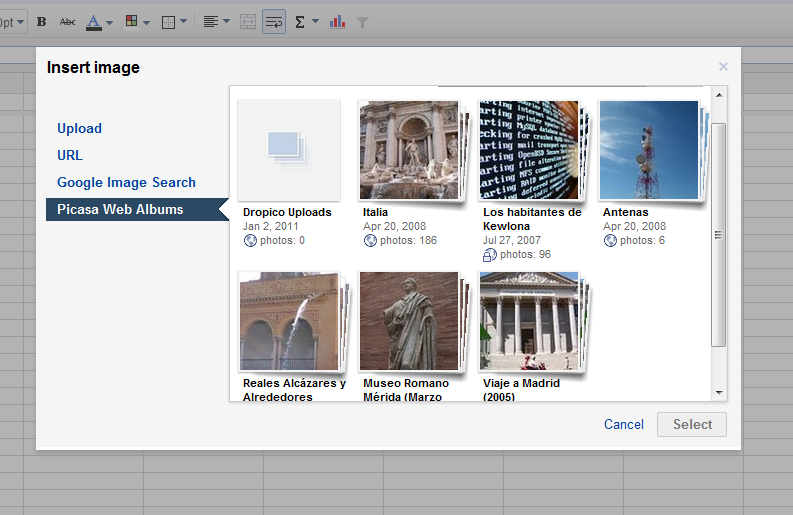Viewport: 793px width, 515px height.
Task: Open Reales Alcázares y Alrededores thumbnail
Action: coord(291,321)
